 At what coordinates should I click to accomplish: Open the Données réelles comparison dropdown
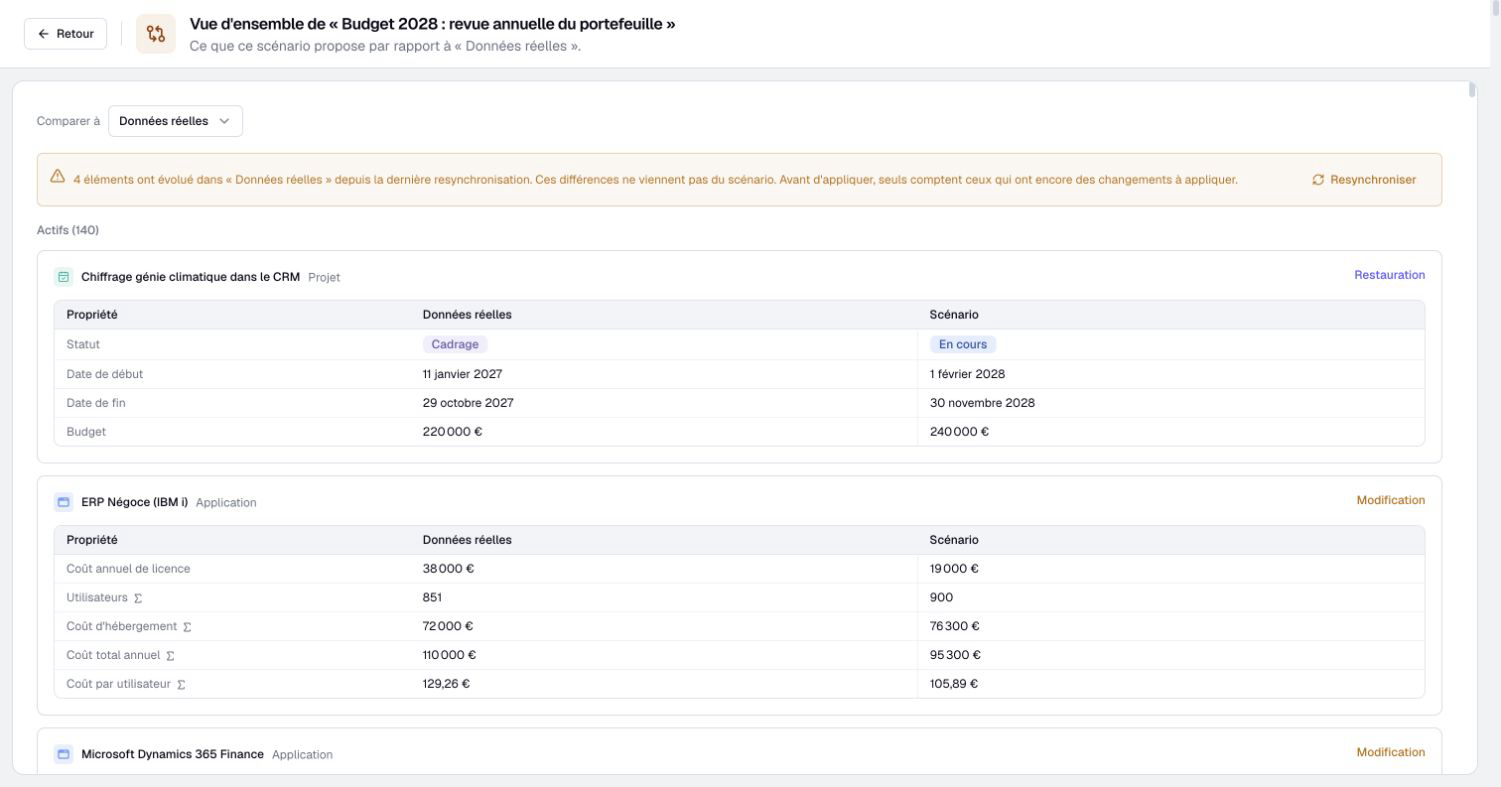pyautogui.click(x=175, y=121)
